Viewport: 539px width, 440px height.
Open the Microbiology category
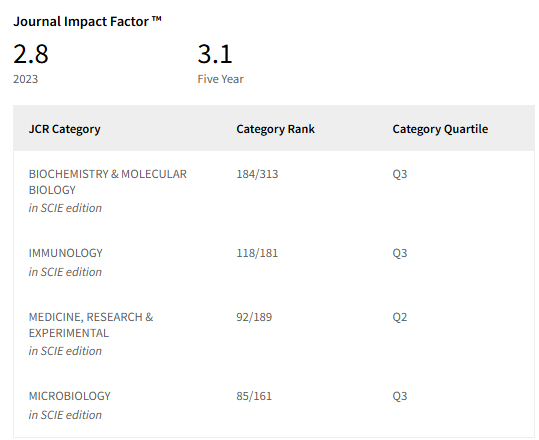70,396
